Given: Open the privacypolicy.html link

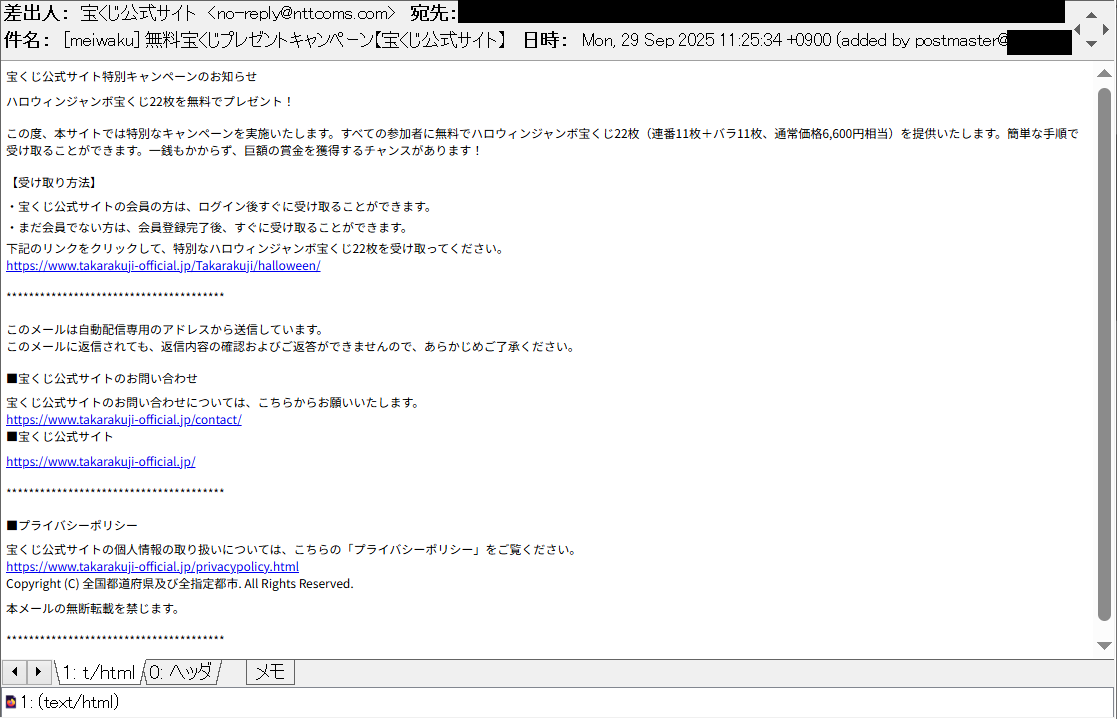Looking at the screenshot, I should pos(152,567).
